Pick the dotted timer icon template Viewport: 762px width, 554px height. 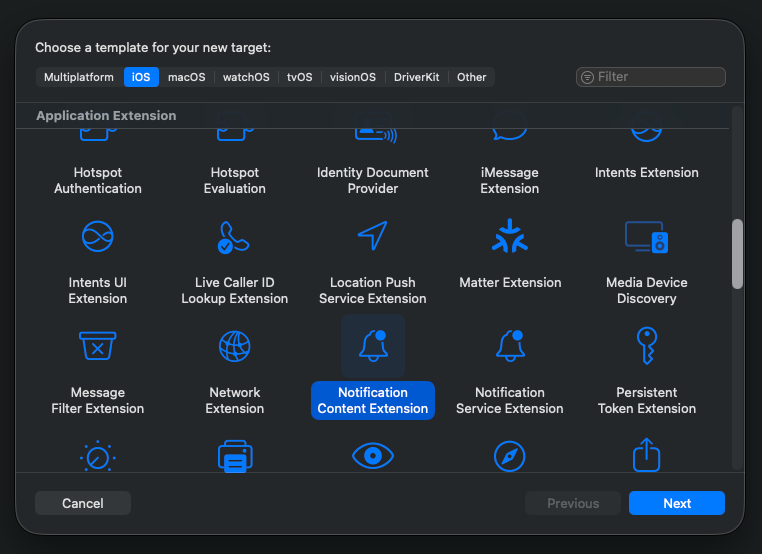click(x=98, y=456)
